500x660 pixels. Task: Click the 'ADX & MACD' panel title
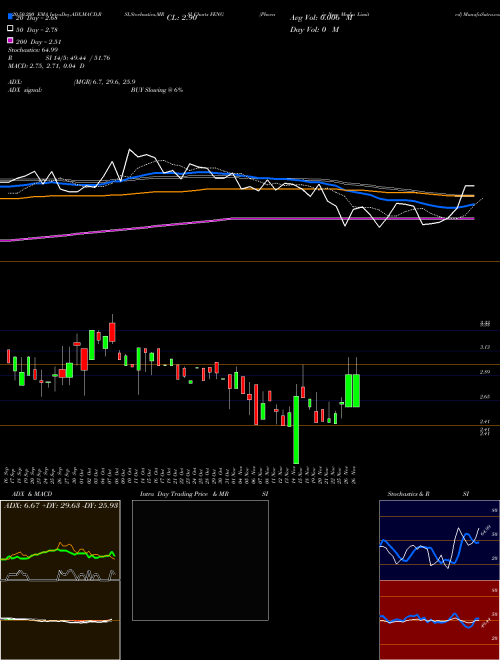pos(32,494)
